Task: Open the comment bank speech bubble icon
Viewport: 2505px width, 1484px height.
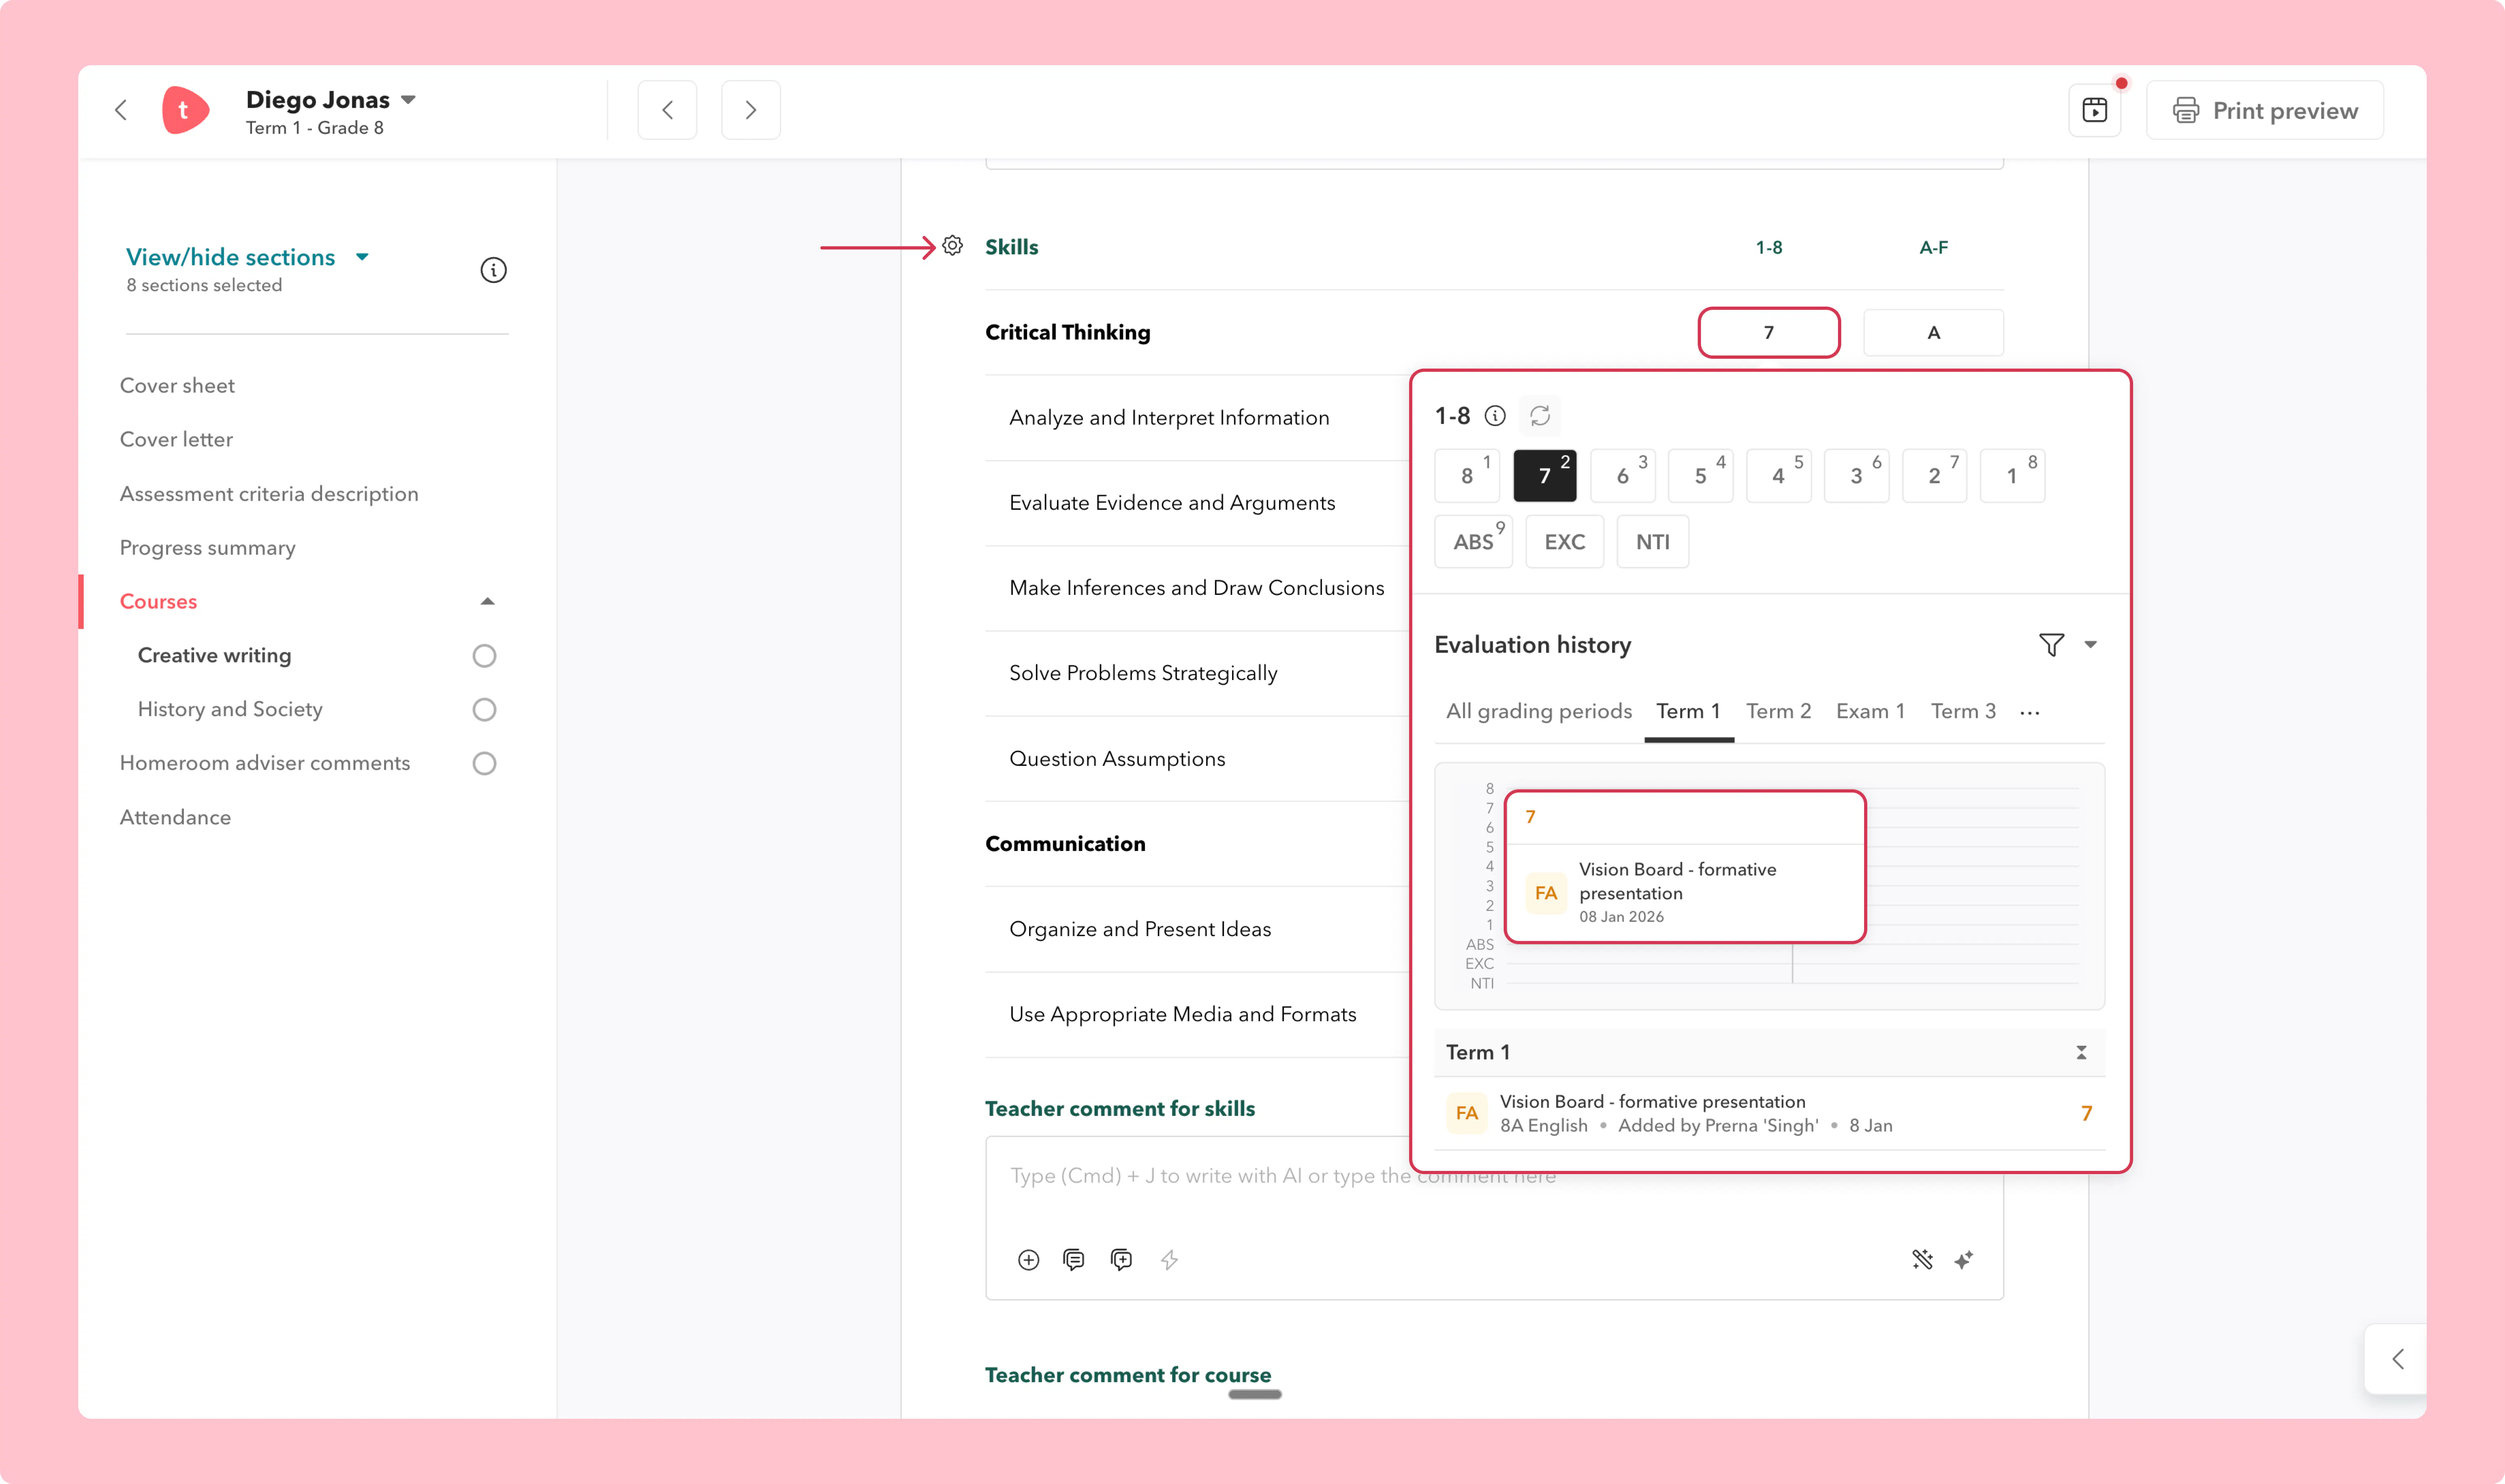Action: [1074, 1260]
